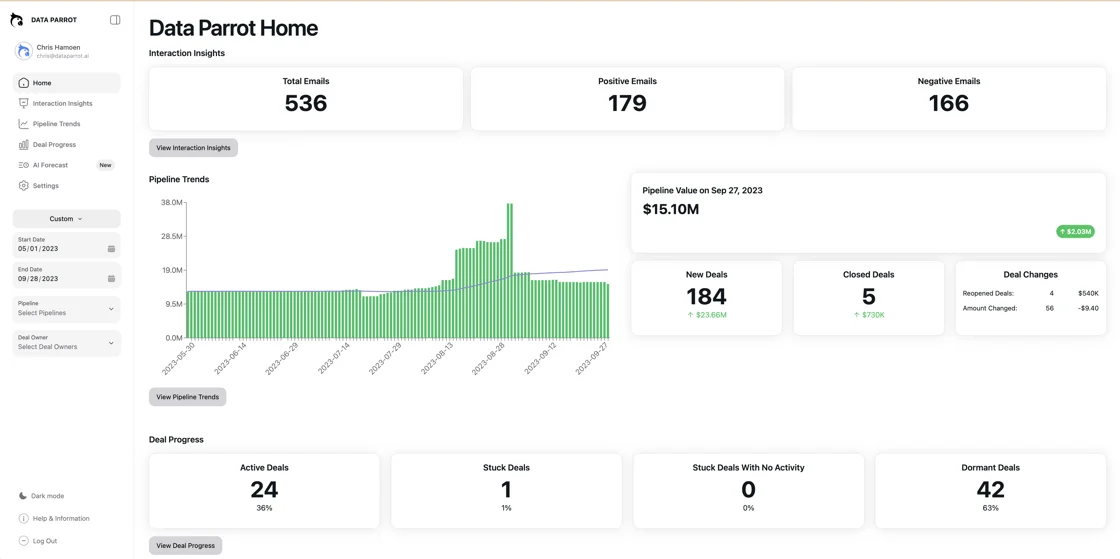
Task: Open the Select Deal Owners dropdown
Action: tap(66, 343)
